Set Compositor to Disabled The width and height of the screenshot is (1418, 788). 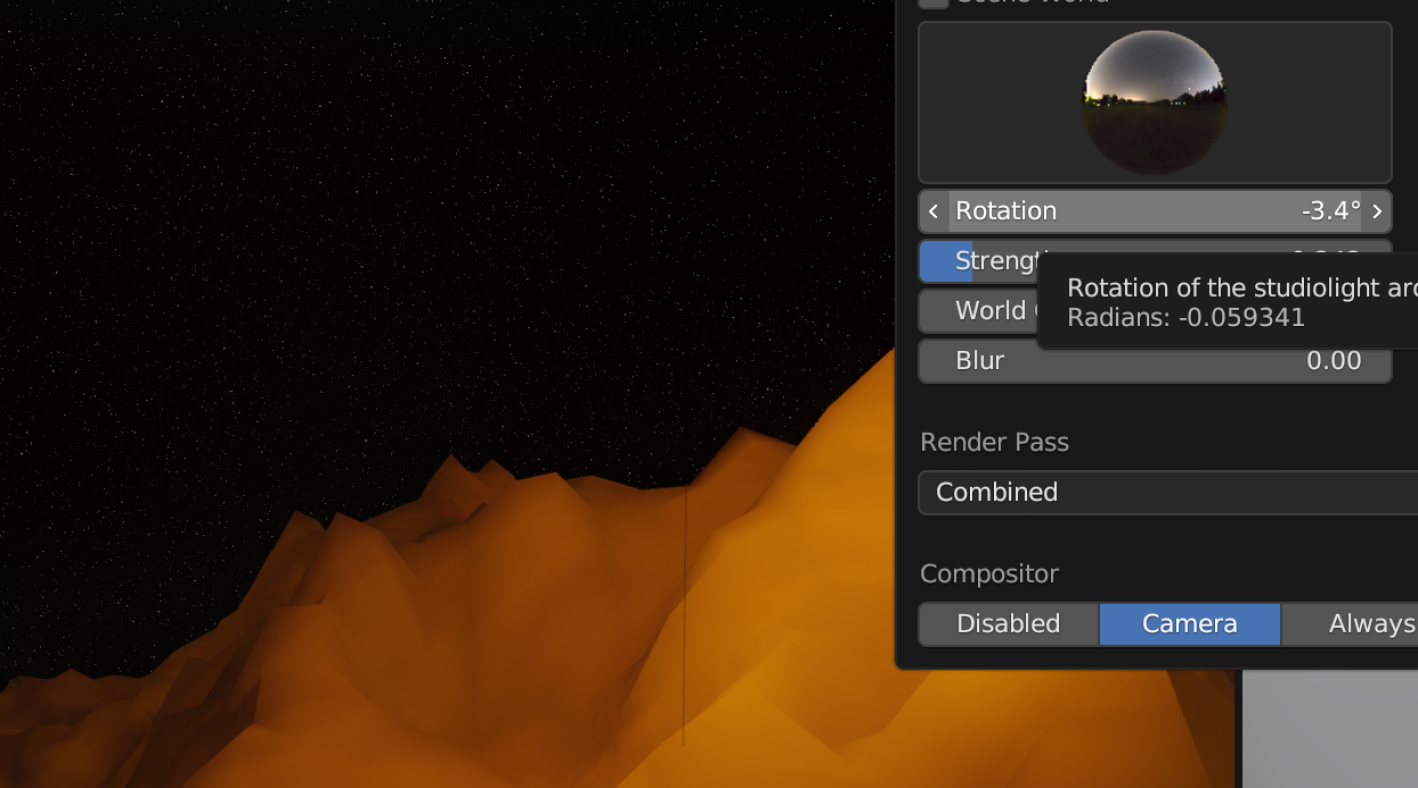pos(1008,624)
